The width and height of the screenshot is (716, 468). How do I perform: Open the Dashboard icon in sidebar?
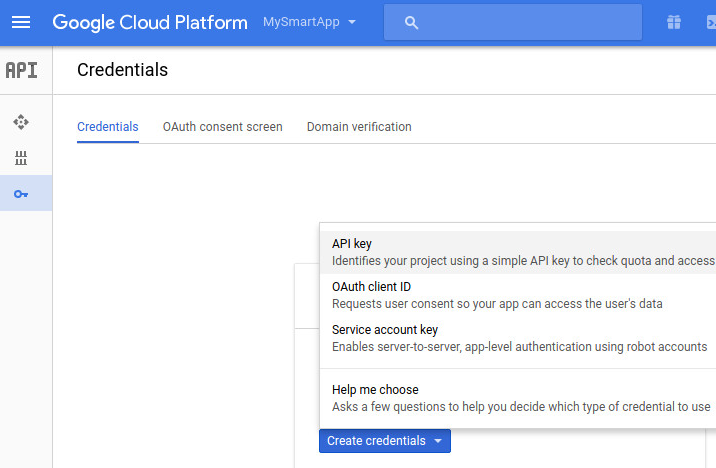coord(21,122)
